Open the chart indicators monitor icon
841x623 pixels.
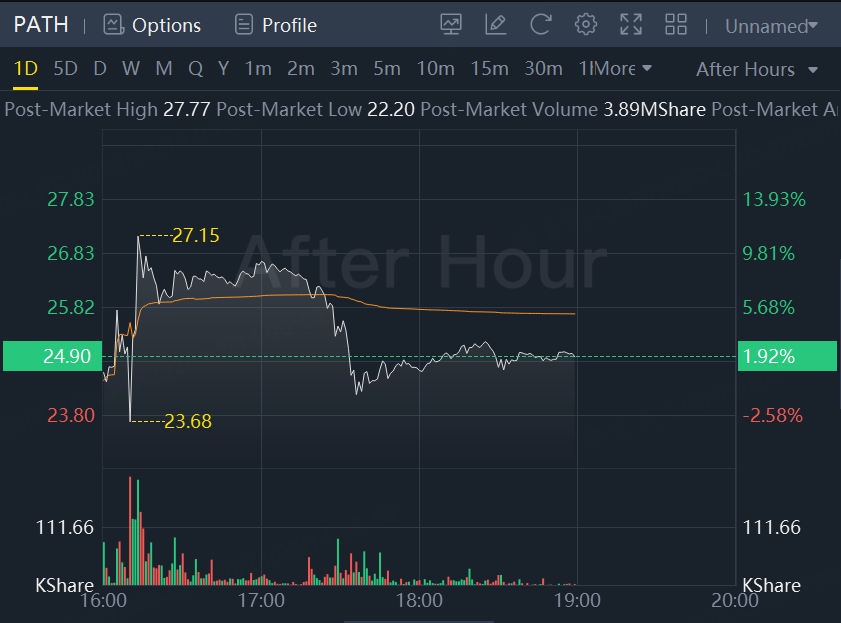tap(451, 24)
